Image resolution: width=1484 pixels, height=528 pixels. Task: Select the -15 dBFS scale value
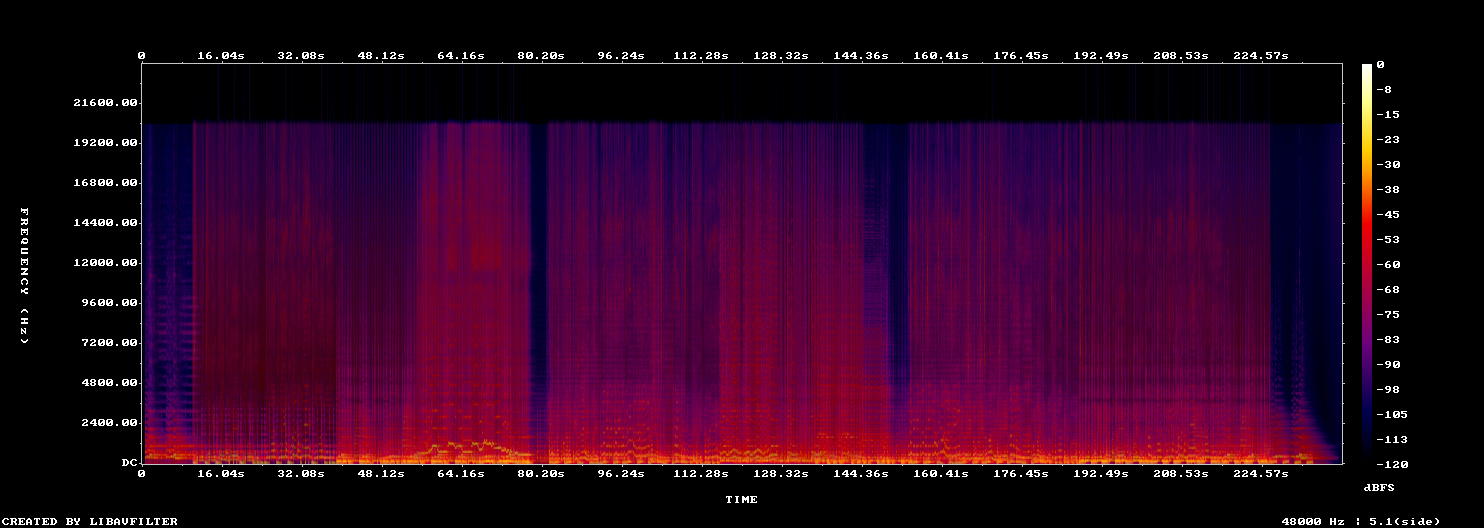[1388, 114]
